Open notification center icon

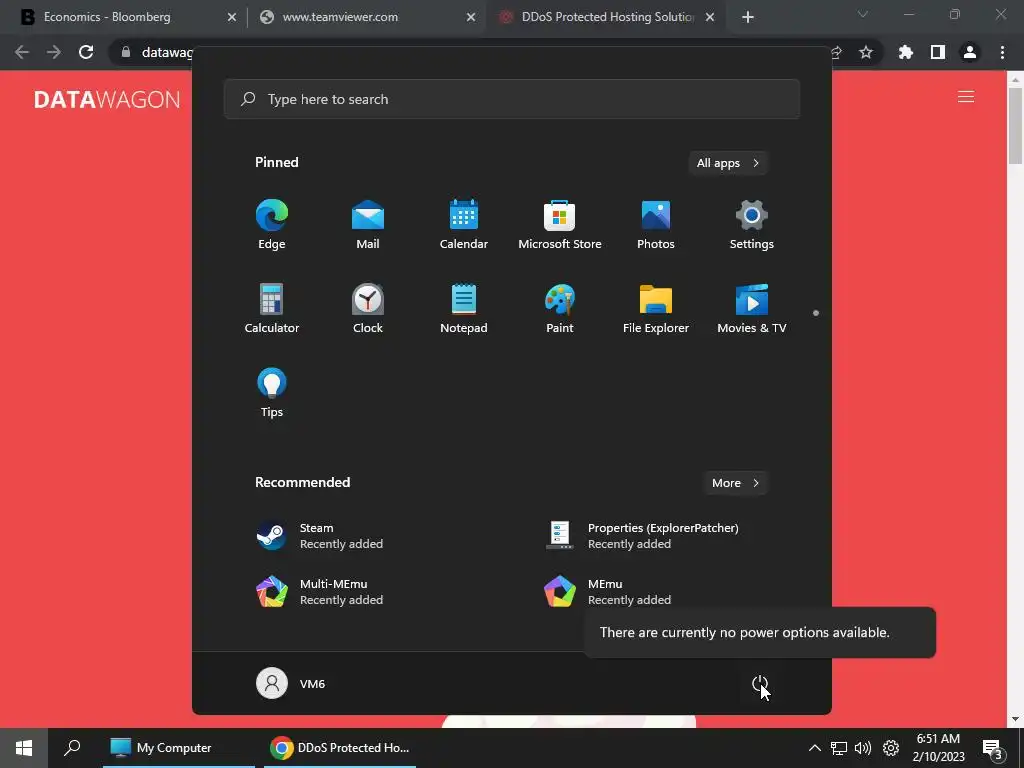pyautogui.click(x=992, y=748)
